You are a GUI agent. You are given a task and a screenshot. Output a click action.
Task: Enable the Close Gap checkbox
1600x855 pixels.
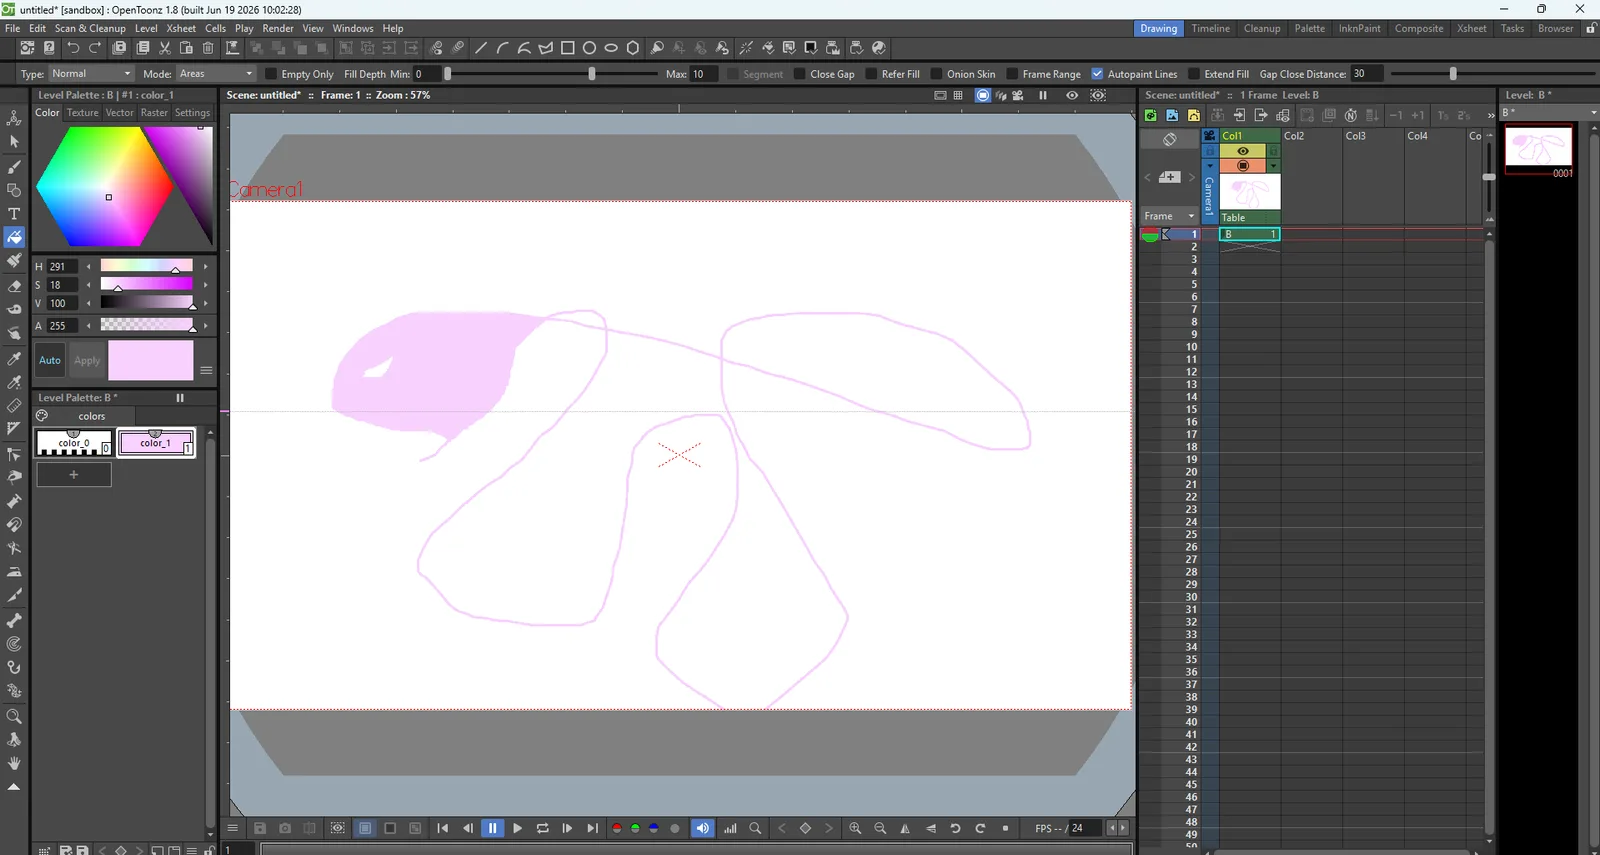(800, 74)
